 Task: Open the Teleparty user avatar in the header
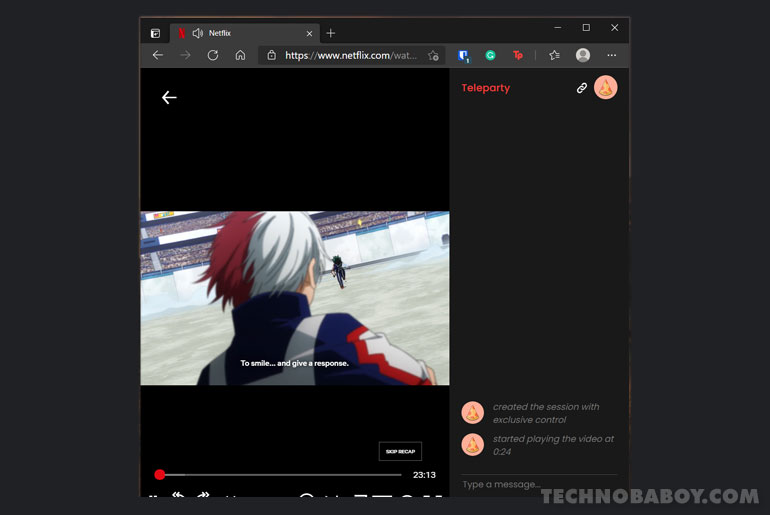tap(605, 87)
